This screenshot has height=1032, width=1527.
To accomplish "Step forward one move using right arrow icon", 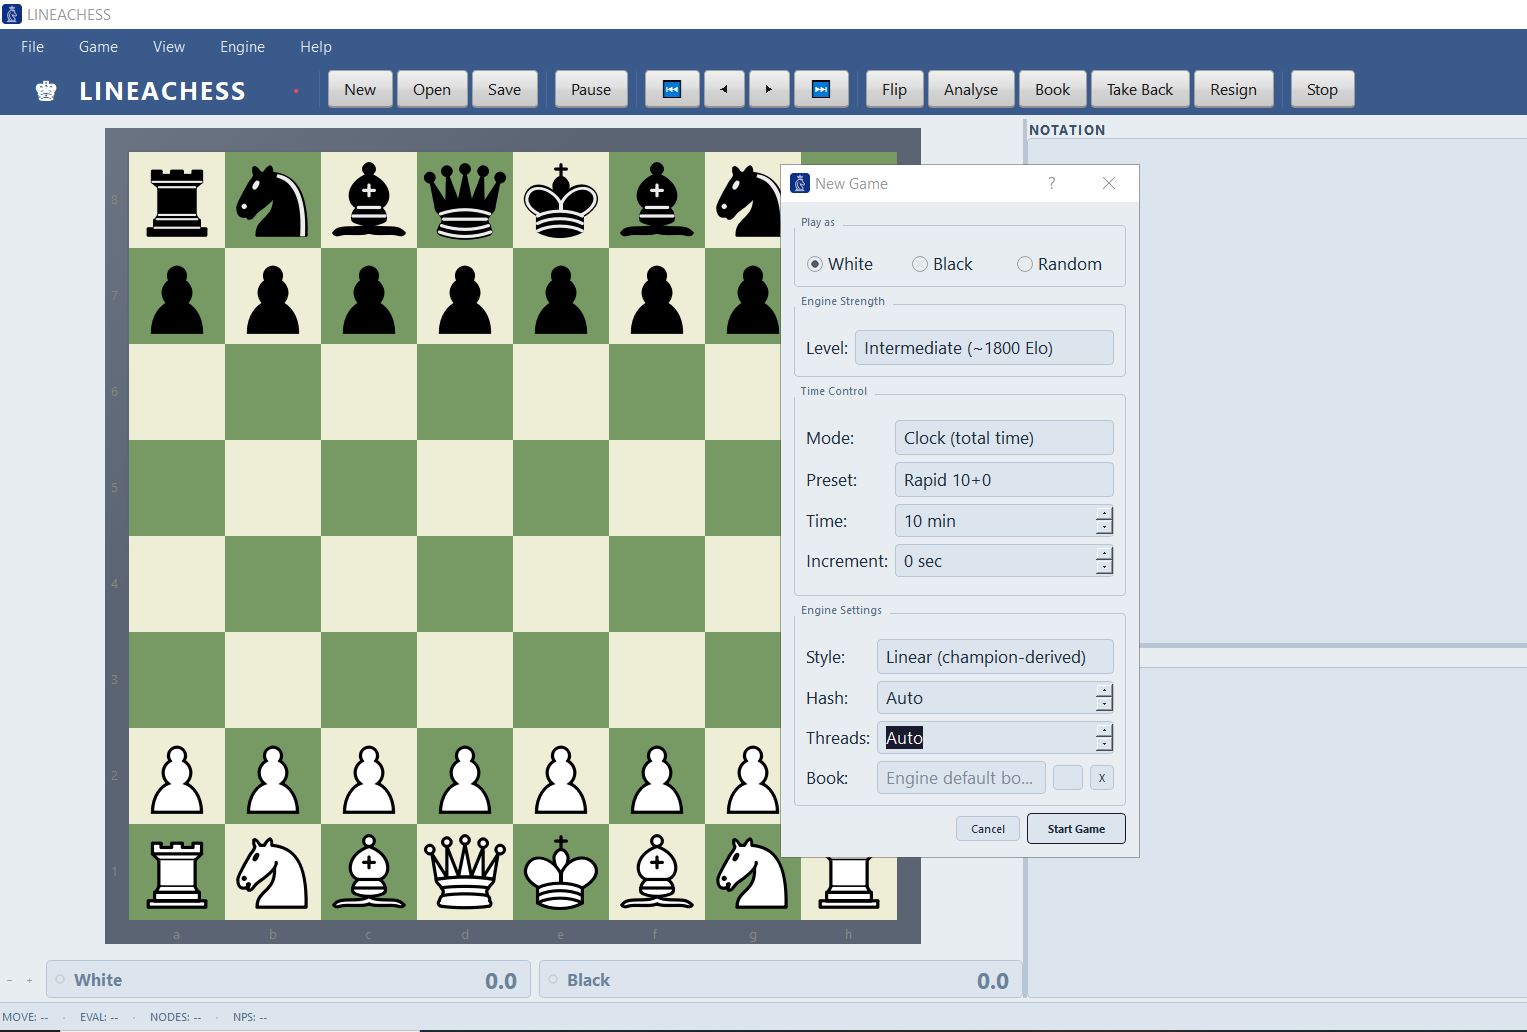I will 769,89.
